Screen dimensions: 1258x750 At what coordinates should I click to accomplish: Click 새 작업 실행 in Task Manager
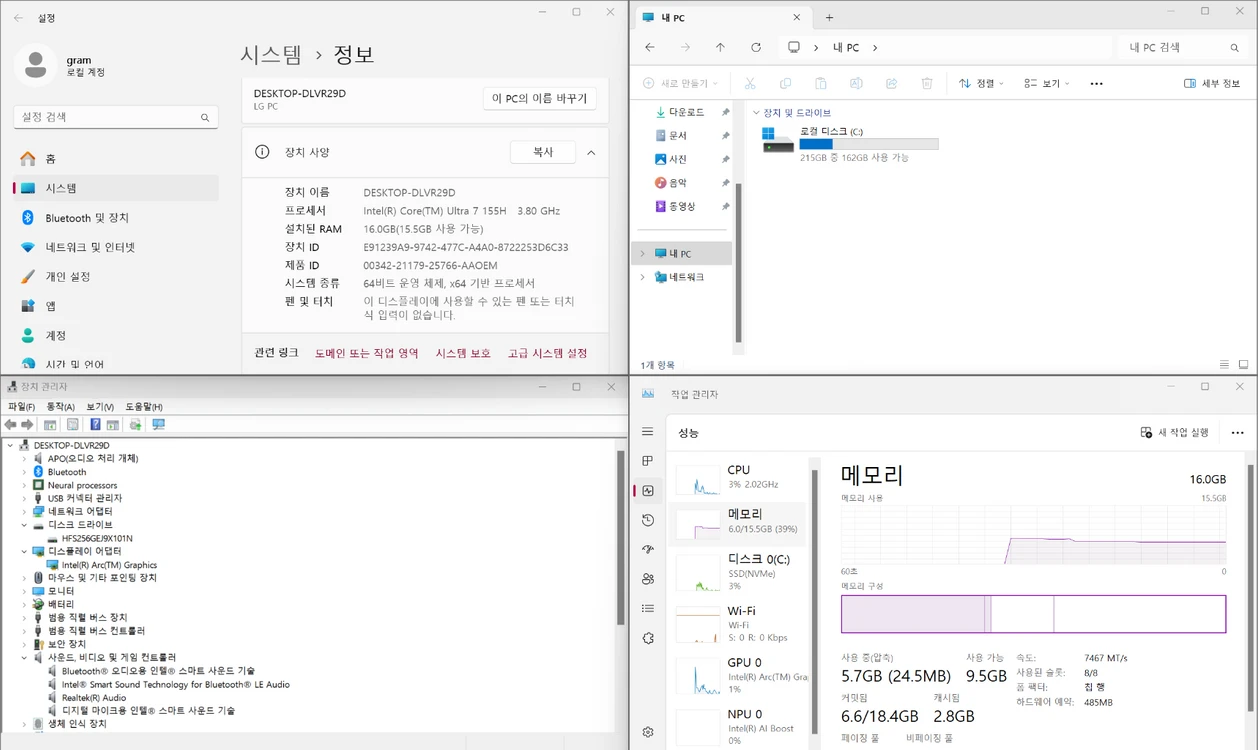coord(1175,433)
